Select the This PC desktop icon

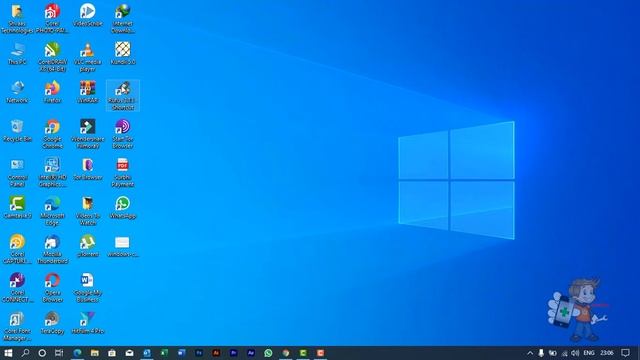[17, 53]
